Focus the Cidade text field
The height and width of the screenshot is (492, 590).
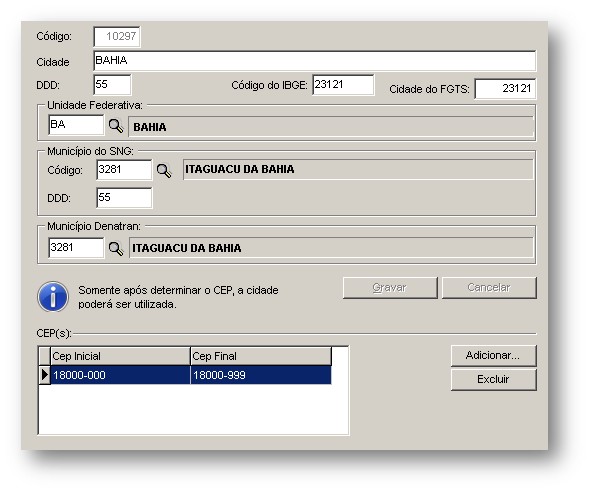pyautogui.click(x=315, y=61)
